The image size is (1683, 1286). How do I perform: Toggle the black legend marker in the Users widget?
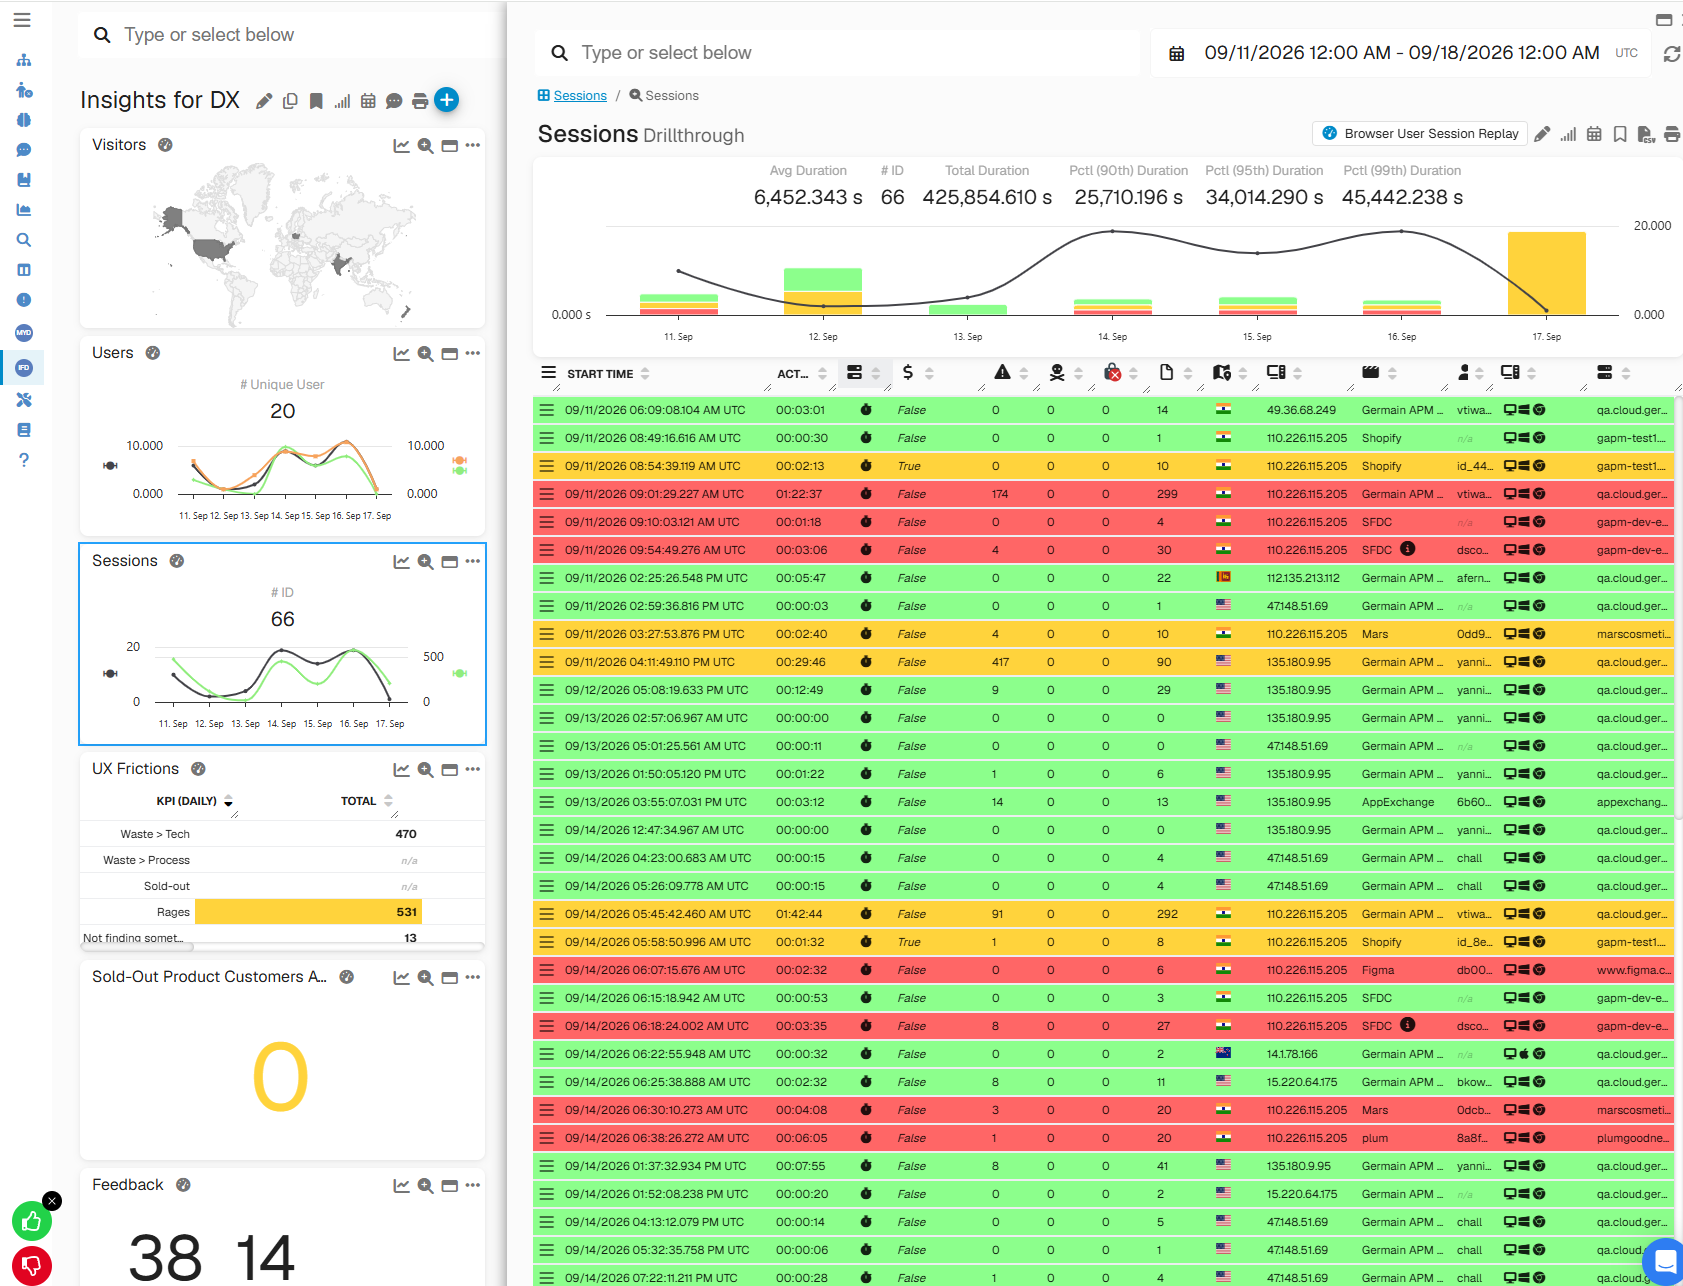coord(110,465)
